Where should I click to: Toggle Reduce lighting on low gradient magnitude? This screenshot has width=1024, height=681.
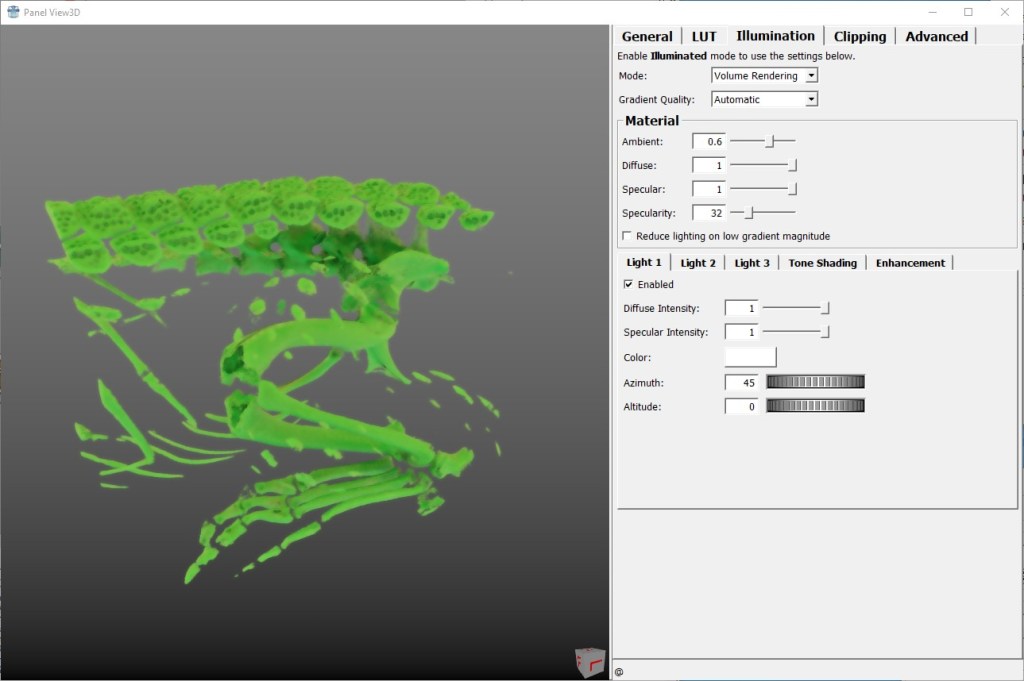coord(627,236)
